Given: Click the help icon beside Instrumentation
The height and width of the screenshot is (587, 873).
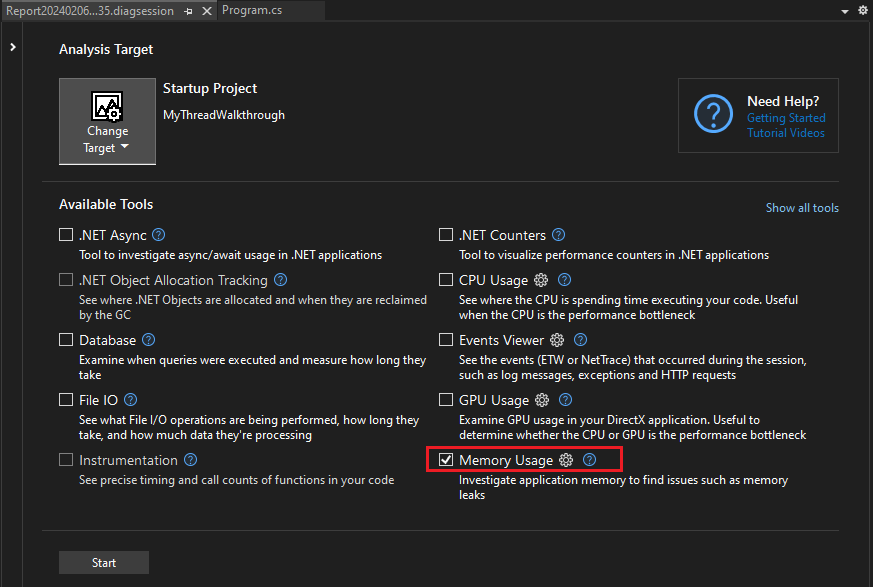Looking at the screenshot, I should click(190, 460).
